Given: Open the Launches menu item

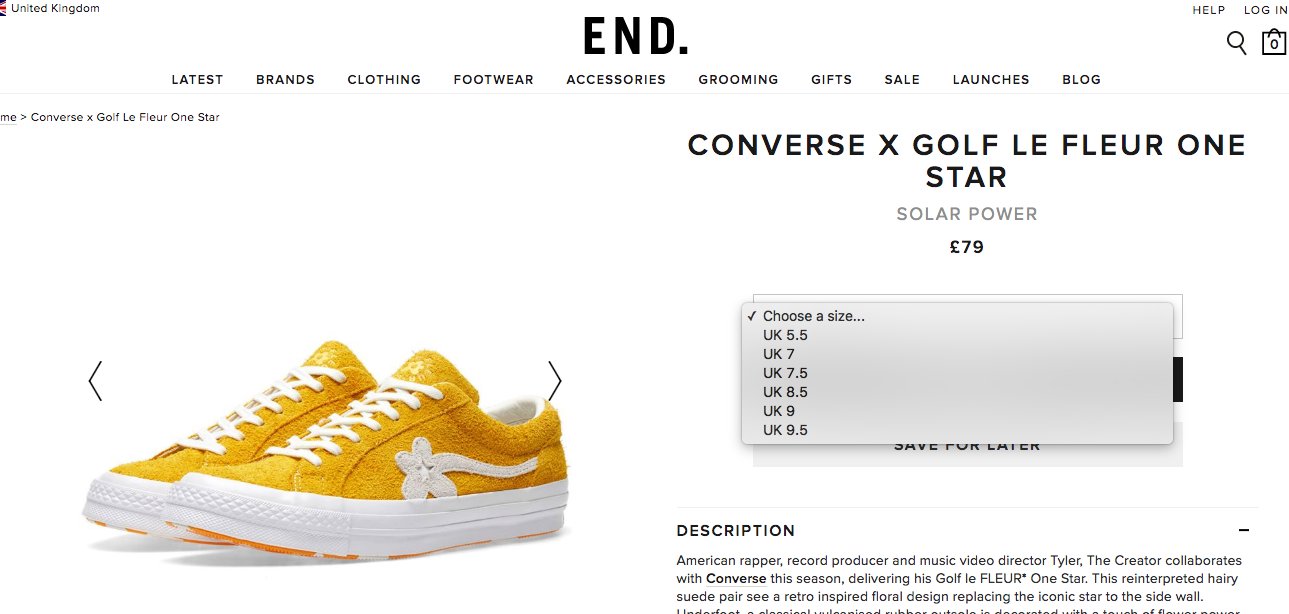Looking at the screenshot, I should tap(991, 80).
